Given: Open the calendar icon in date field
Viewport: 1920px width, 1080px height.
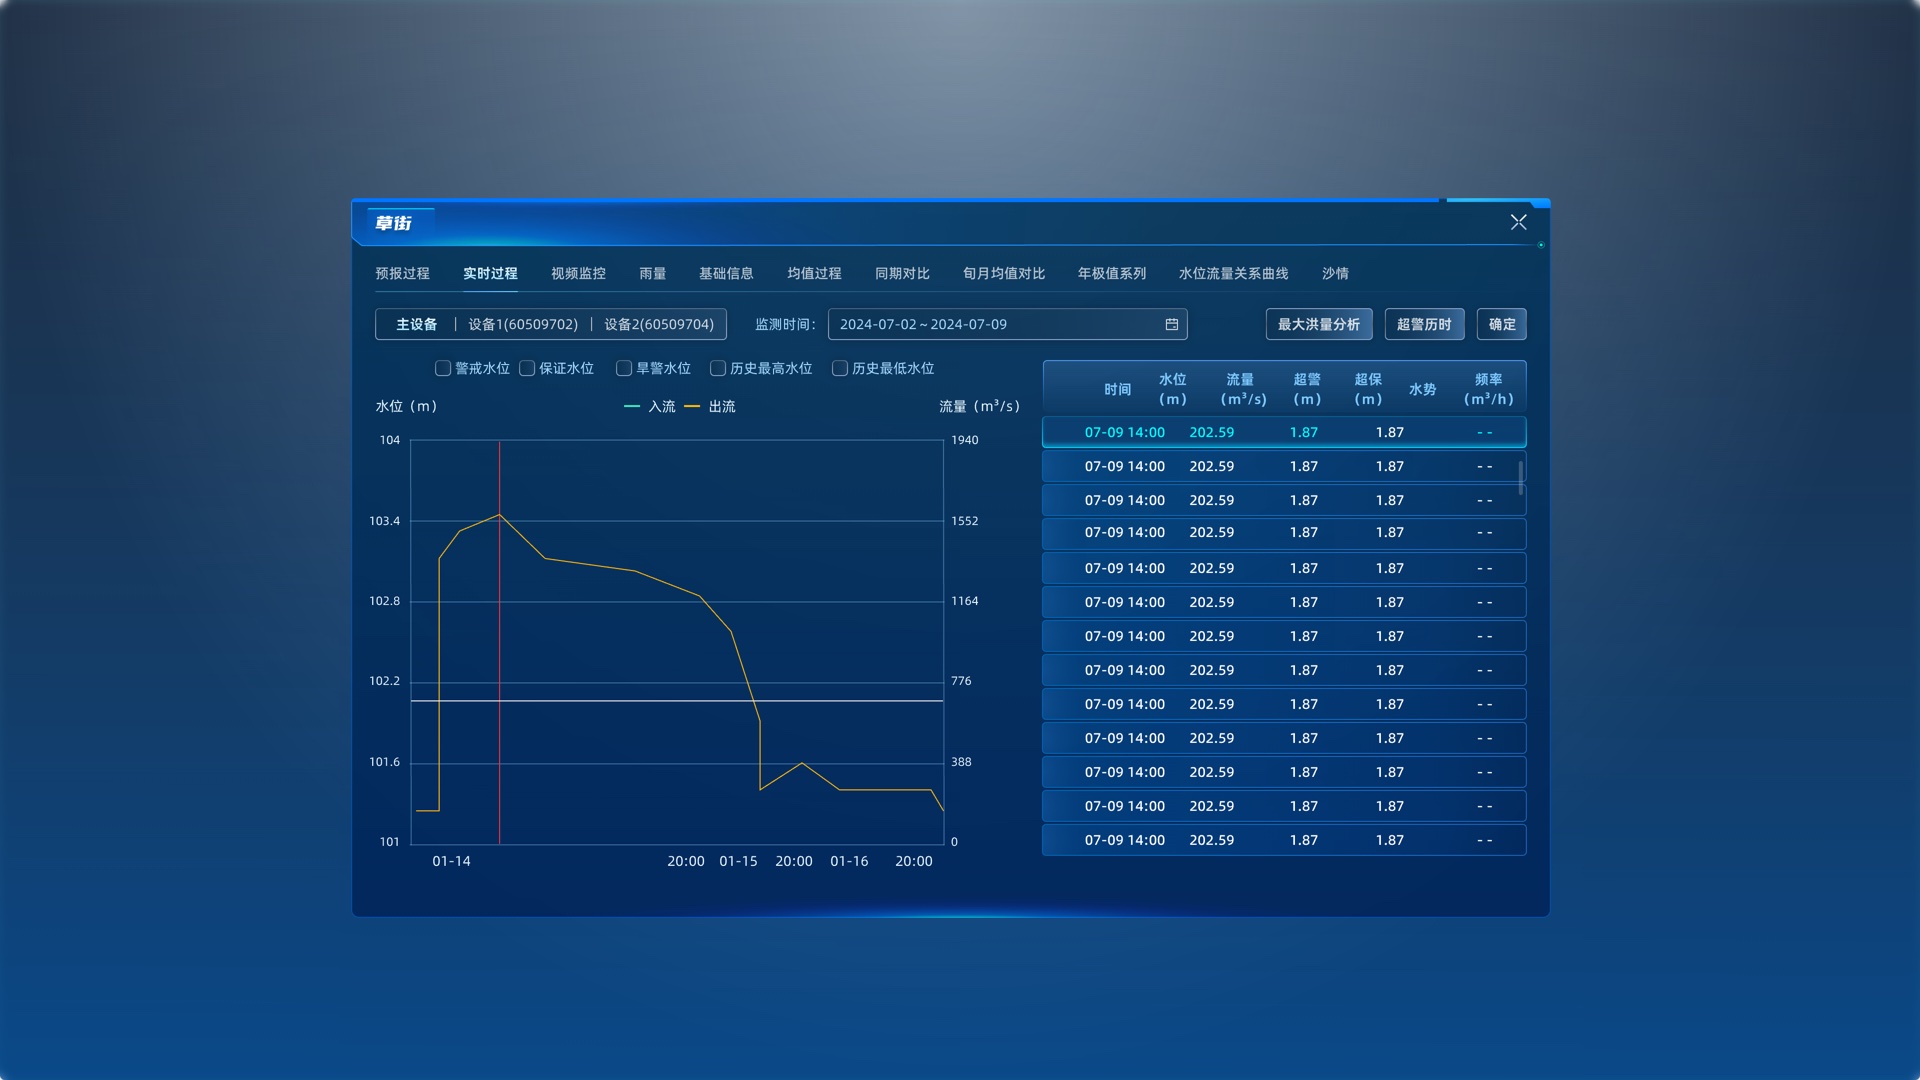Looking at the screenshot, I should [1171, 324].
